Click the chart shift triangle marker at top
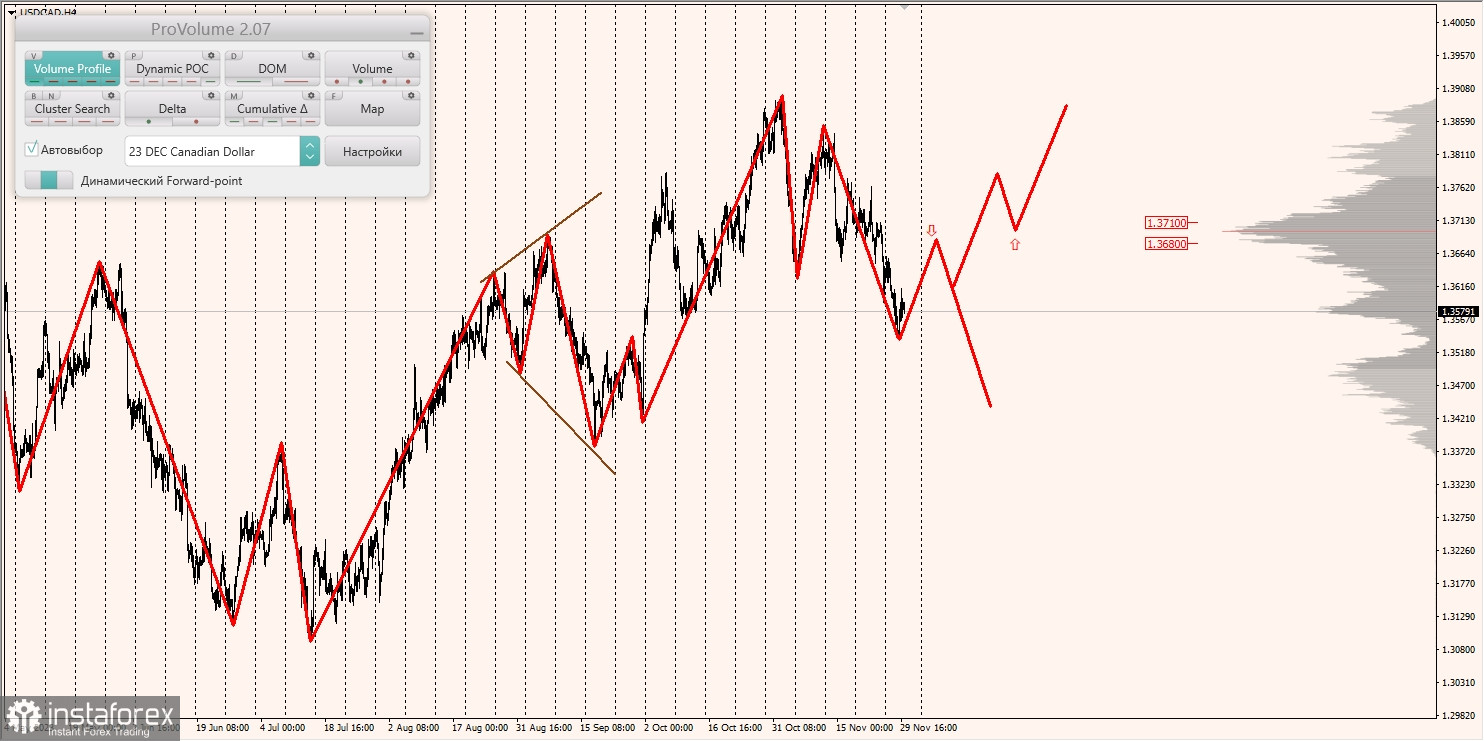The height and width of the screenshot is (741, 1484). click(905, 6)
